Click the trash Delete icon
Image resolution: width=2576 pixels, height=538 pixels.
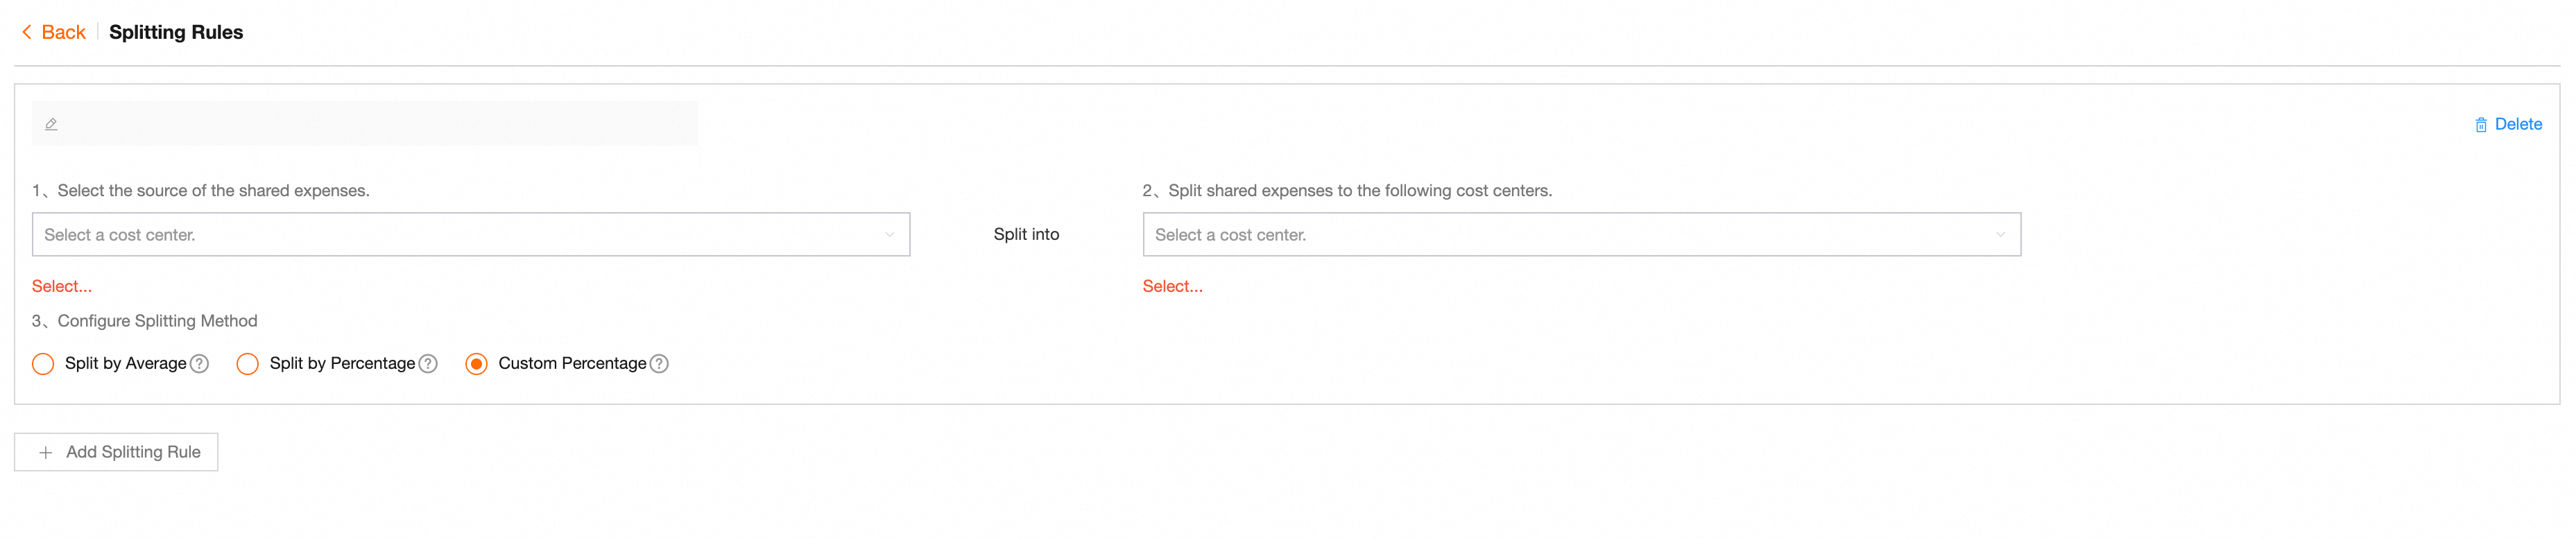click(2480, 125)
